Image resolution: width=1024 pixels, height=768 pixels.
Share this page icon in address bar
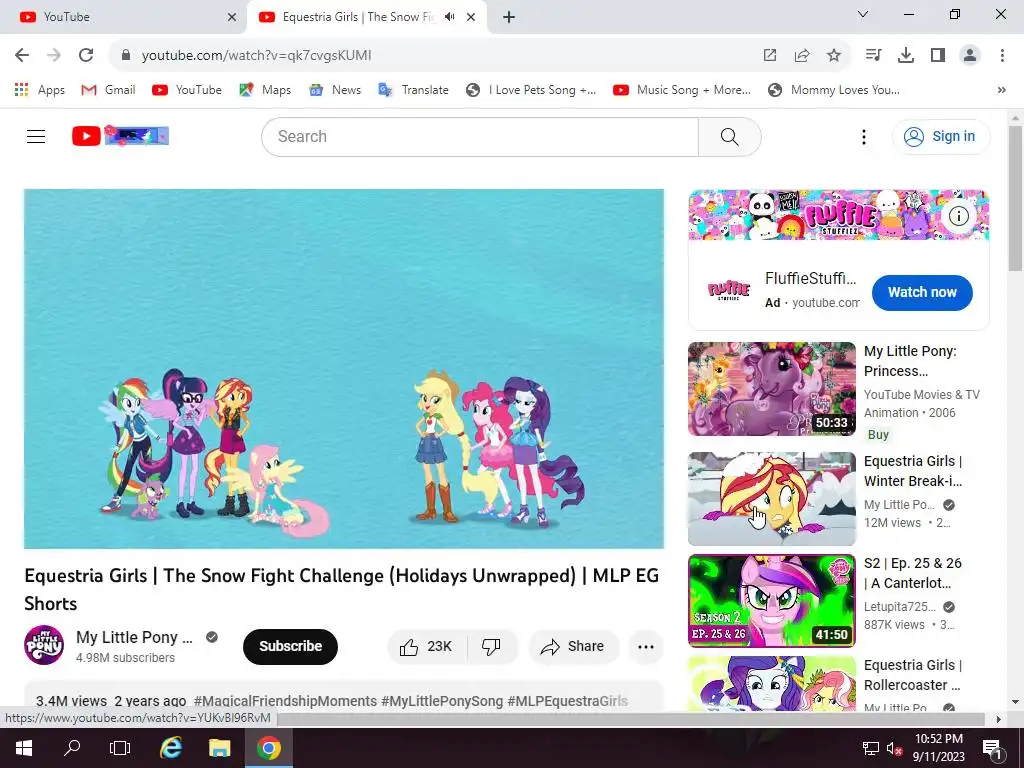pos(802,56)
